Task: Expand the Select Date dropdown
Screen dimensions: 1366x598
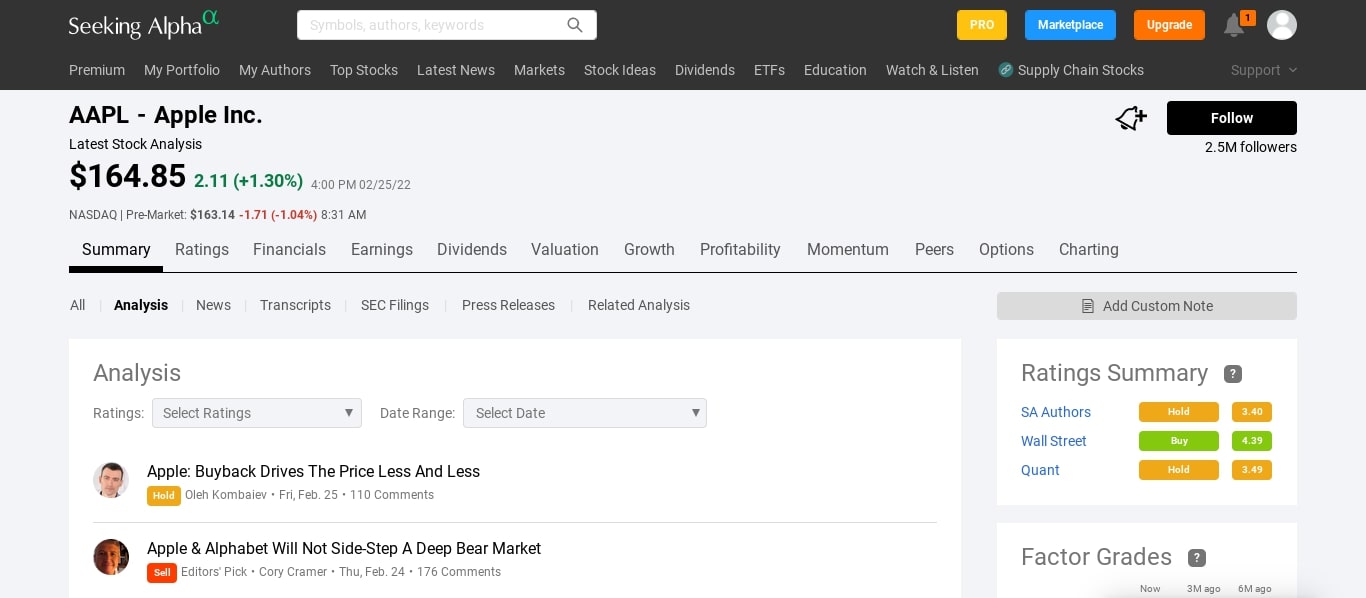Action: pyautogui.click(x=584, y=413)
